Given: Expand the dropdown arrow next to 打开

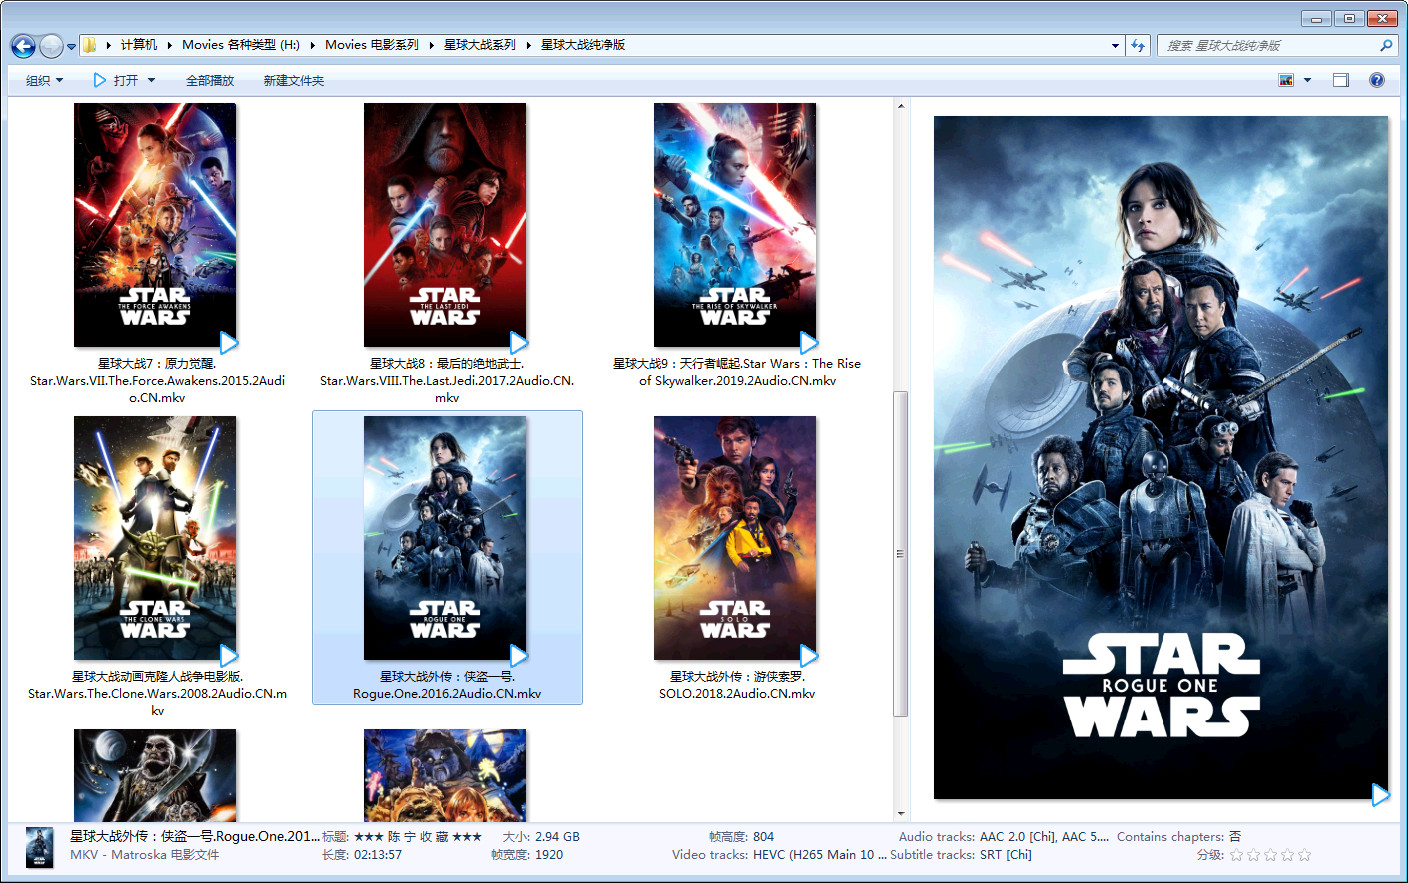Looking at the screenshot, I should click(x=152, y=80).
